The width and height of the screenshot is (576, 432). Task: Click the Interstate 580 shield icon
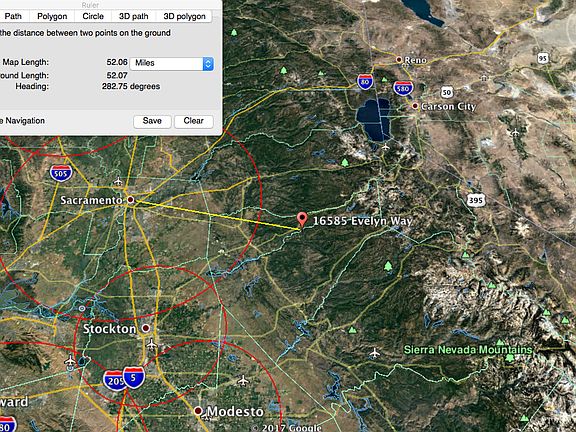pos(403,89)
